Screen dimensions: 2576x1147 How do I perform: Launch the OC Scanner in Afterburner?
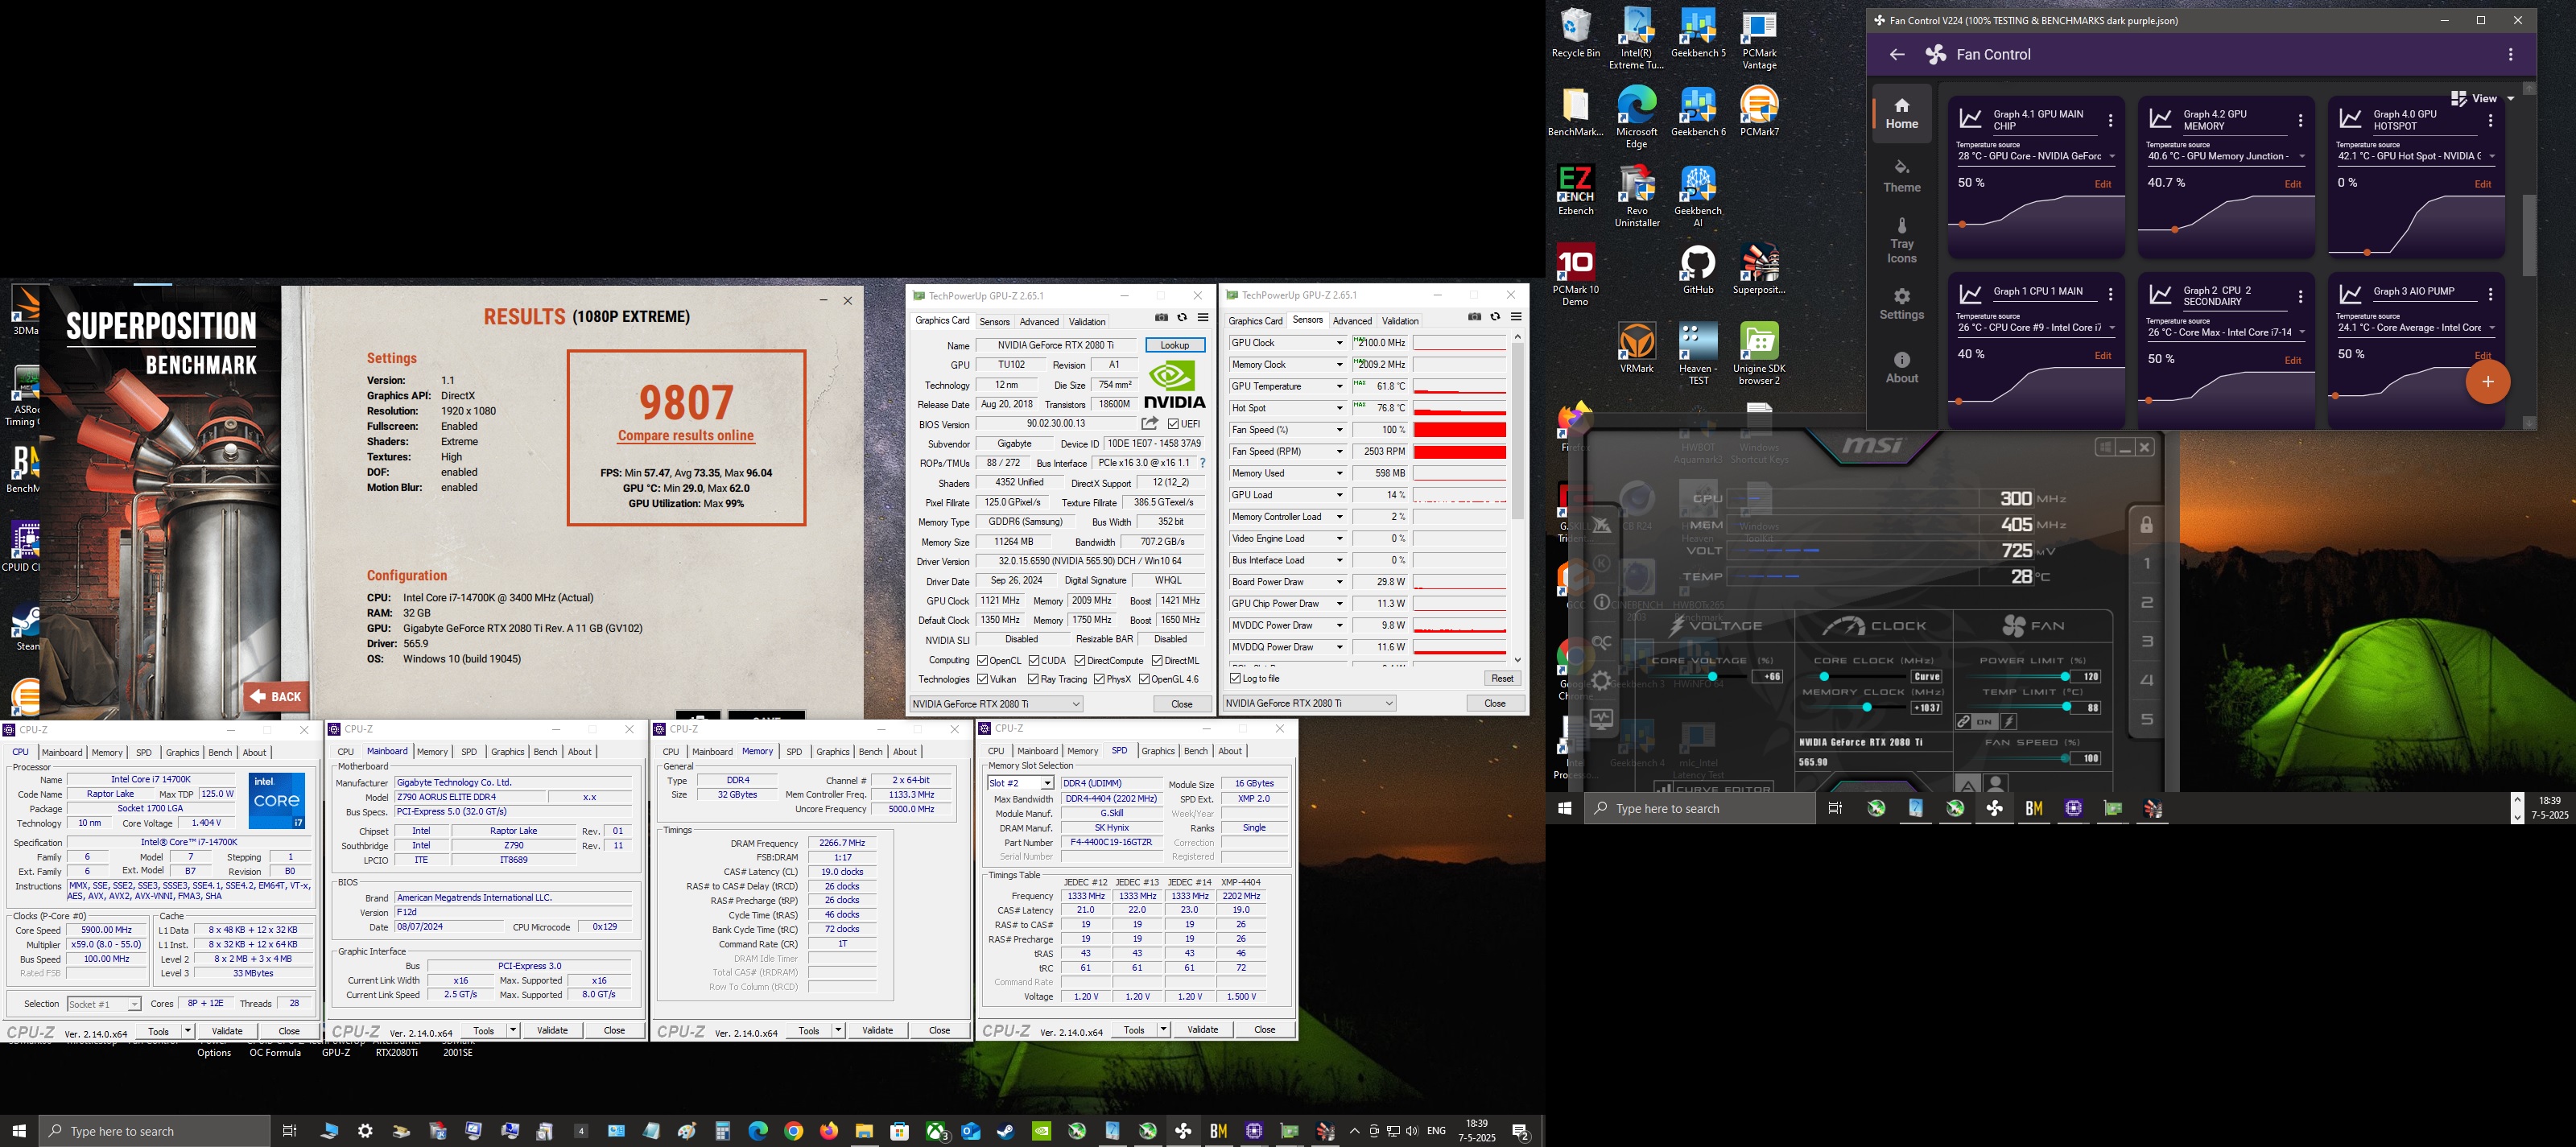1601,642
